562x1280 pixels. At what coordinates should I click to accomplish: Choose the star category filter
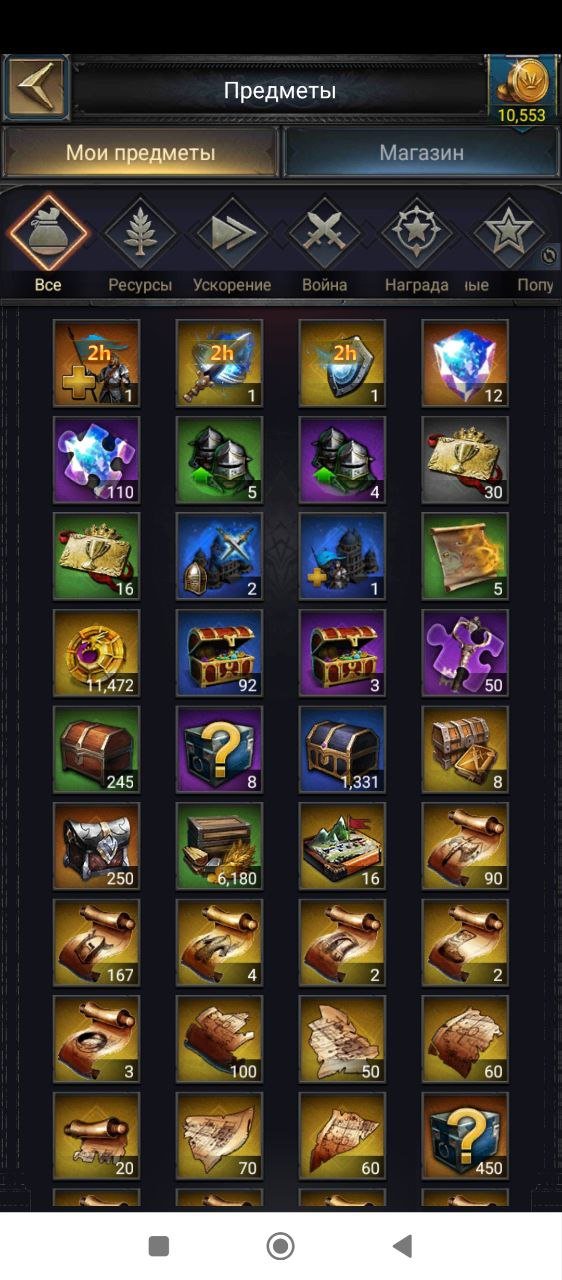(x=508, y=232)
